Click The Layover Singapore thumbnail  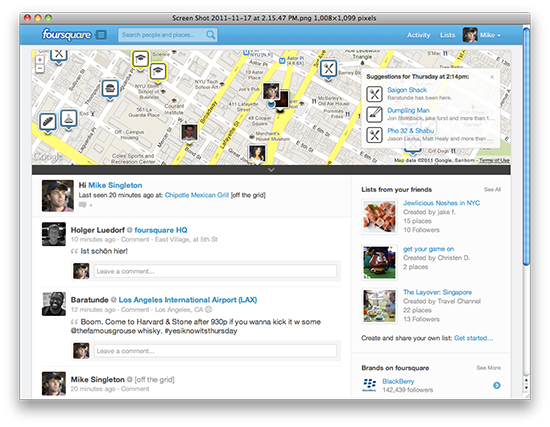380,306
